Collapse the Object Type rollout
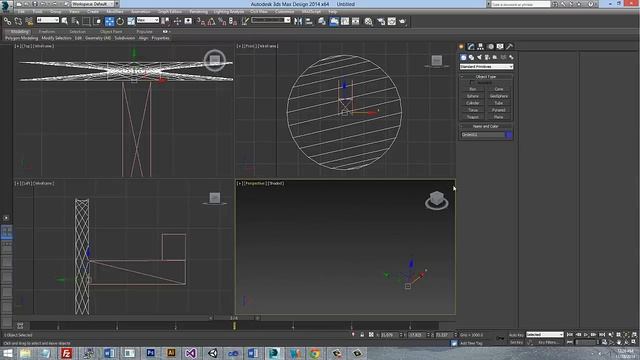The width and height of the screenshot is (640, 360). coord(486,76)
